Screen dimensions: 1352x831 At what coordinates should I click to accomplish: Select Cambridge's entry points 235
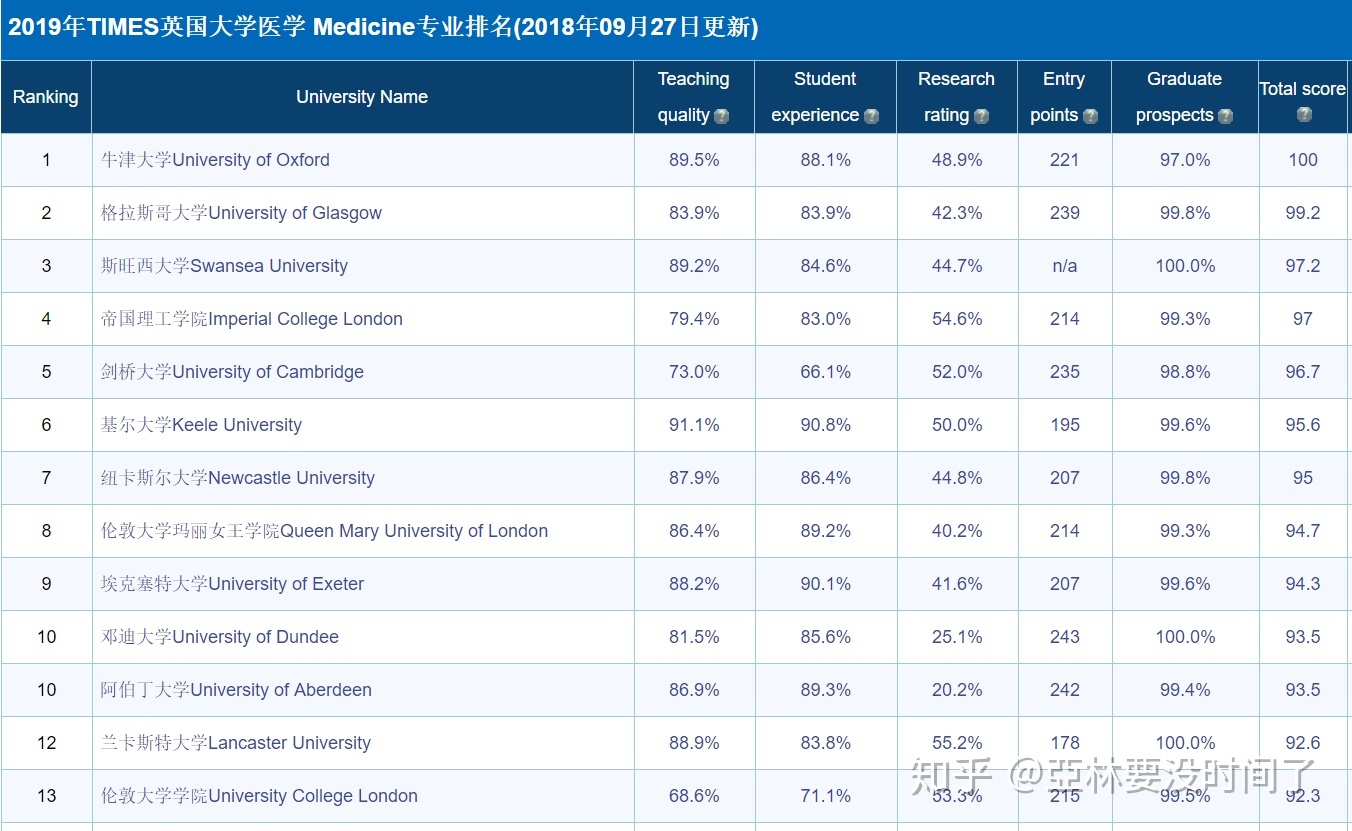click(1065, 372)
